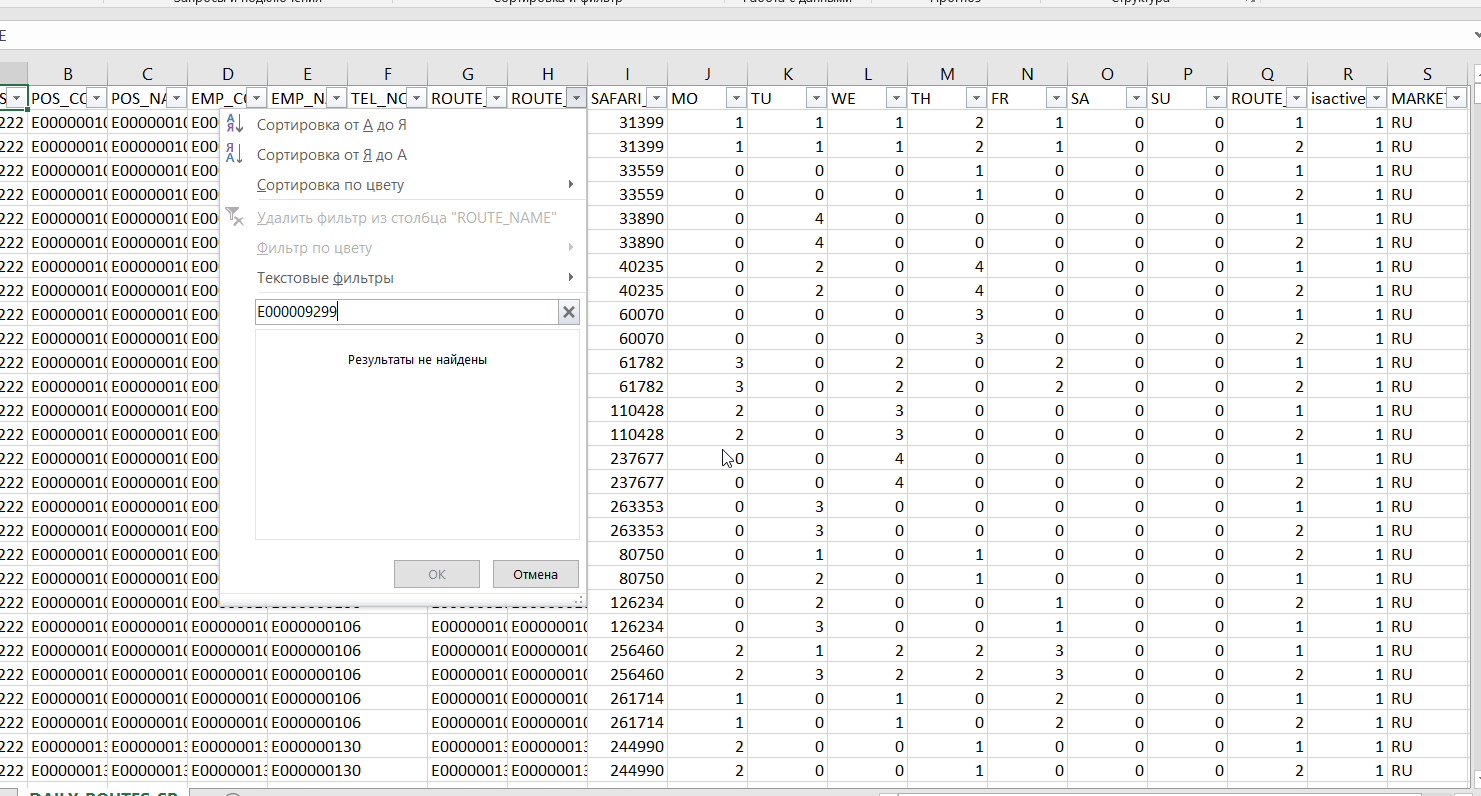The image size is (1481, 796).
Task: Select column header S
Action: [x=1427, y=74]
